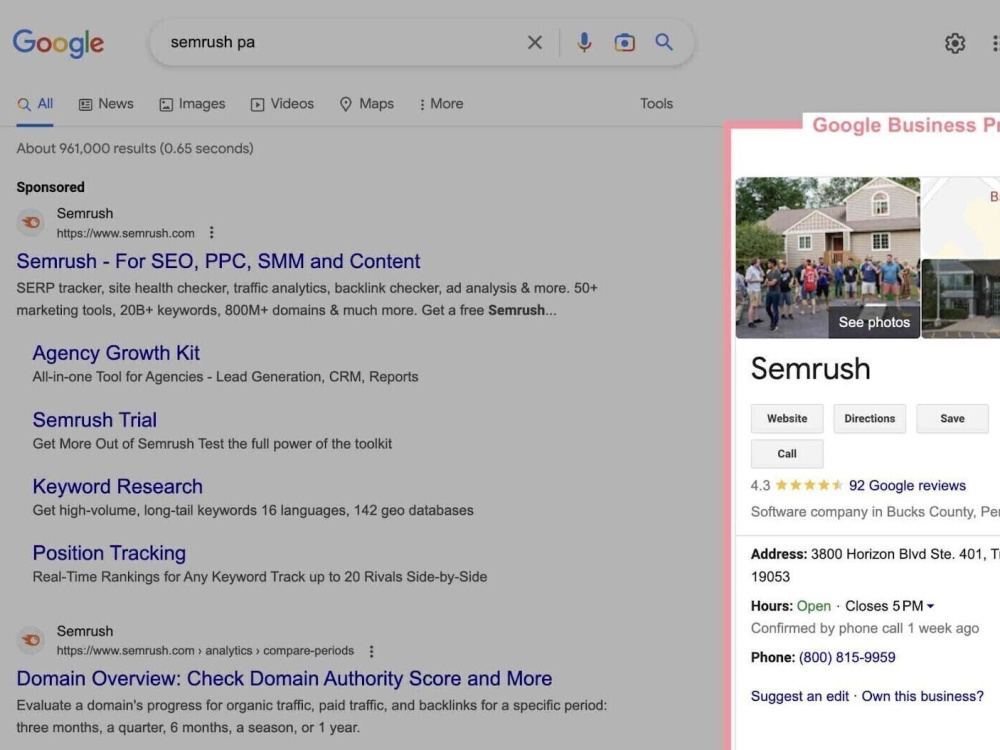This screenshot has width=1000, height=750.
Task: Click 'Software company in Bucks County' text
Action: tap(863, 512)
